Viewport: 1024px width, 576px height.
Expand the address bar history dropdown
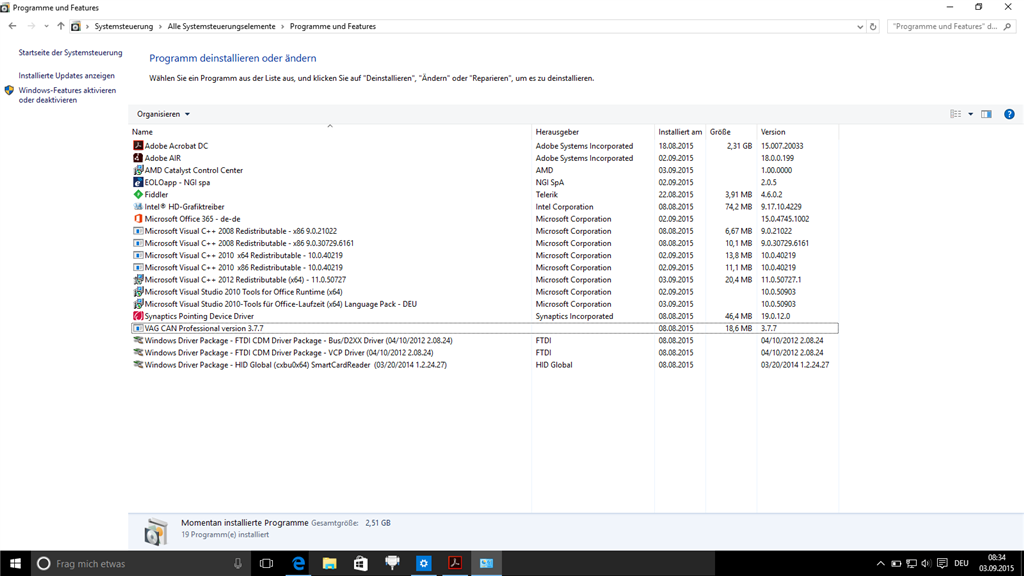[x=859, y=27]
